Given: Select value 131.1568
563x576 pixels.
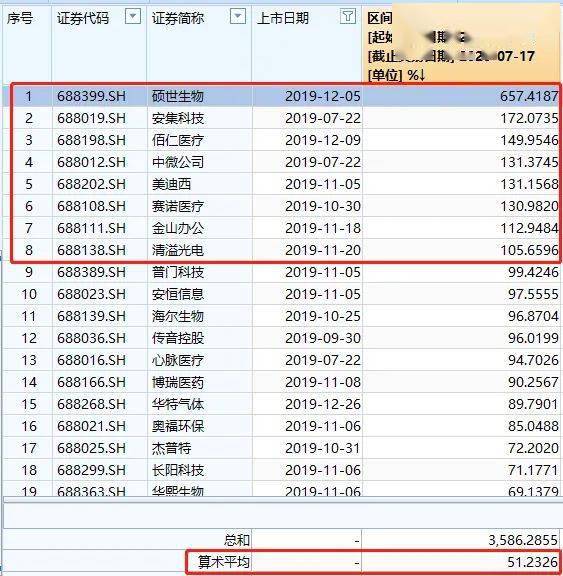Looking at the screenshot, I should [529, 184].
